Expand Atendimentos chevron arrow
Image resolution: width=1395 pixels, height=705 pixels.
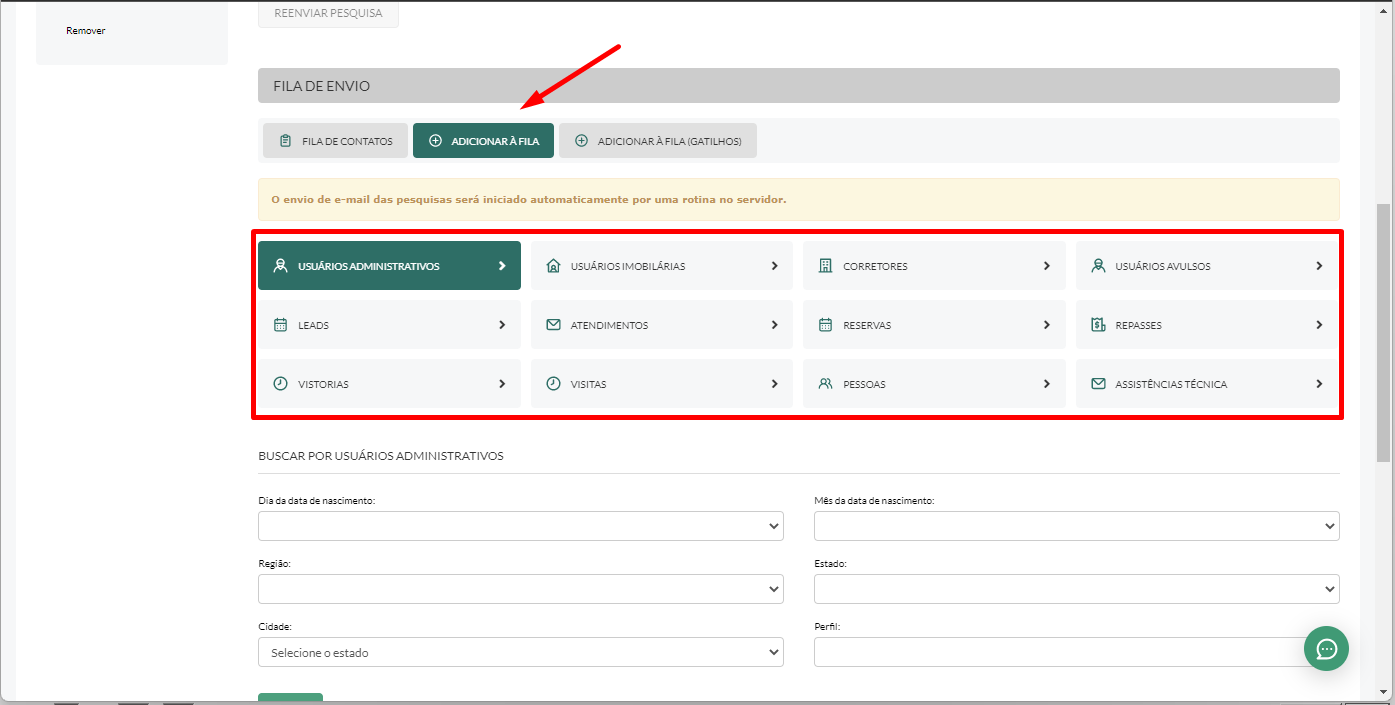click(x=775, y=325)
